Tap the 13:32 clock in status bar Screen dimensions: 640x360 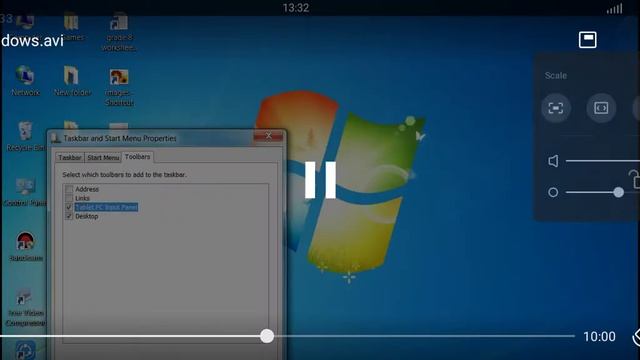click(296, 8)
